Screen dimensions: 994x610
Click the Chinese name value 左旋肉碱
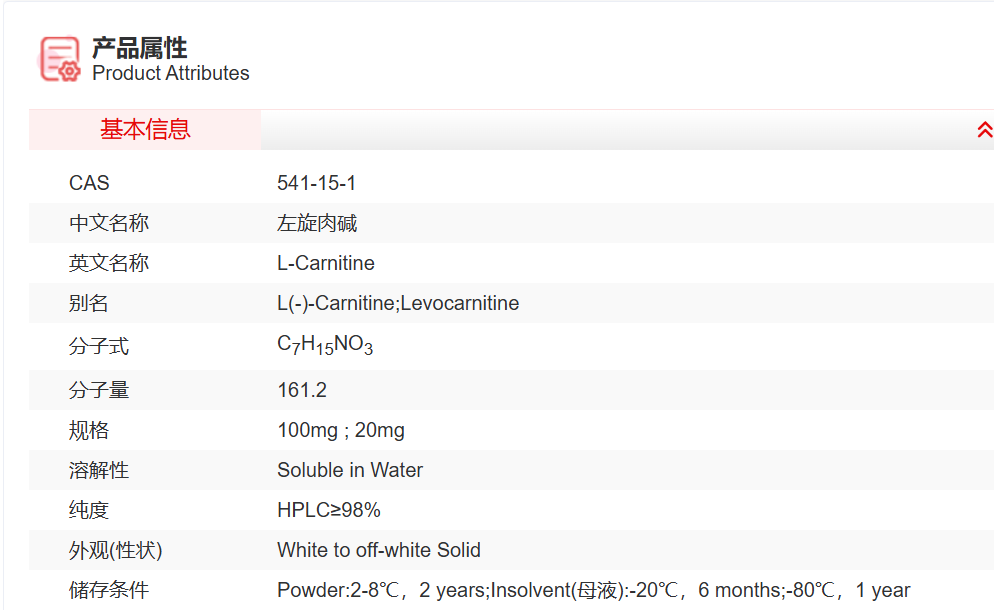(x=317, y=223)
